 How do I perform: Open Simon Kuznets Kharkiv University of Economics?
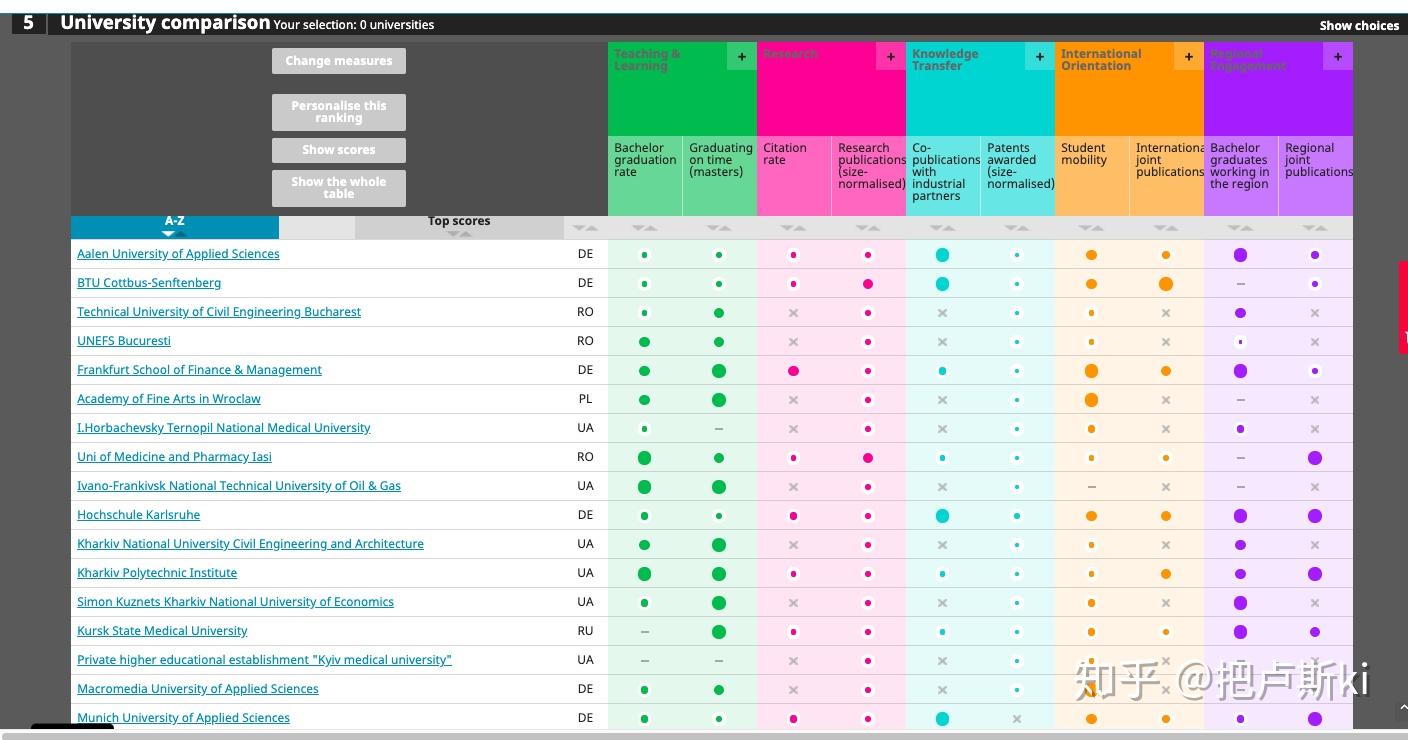(235, 602)
